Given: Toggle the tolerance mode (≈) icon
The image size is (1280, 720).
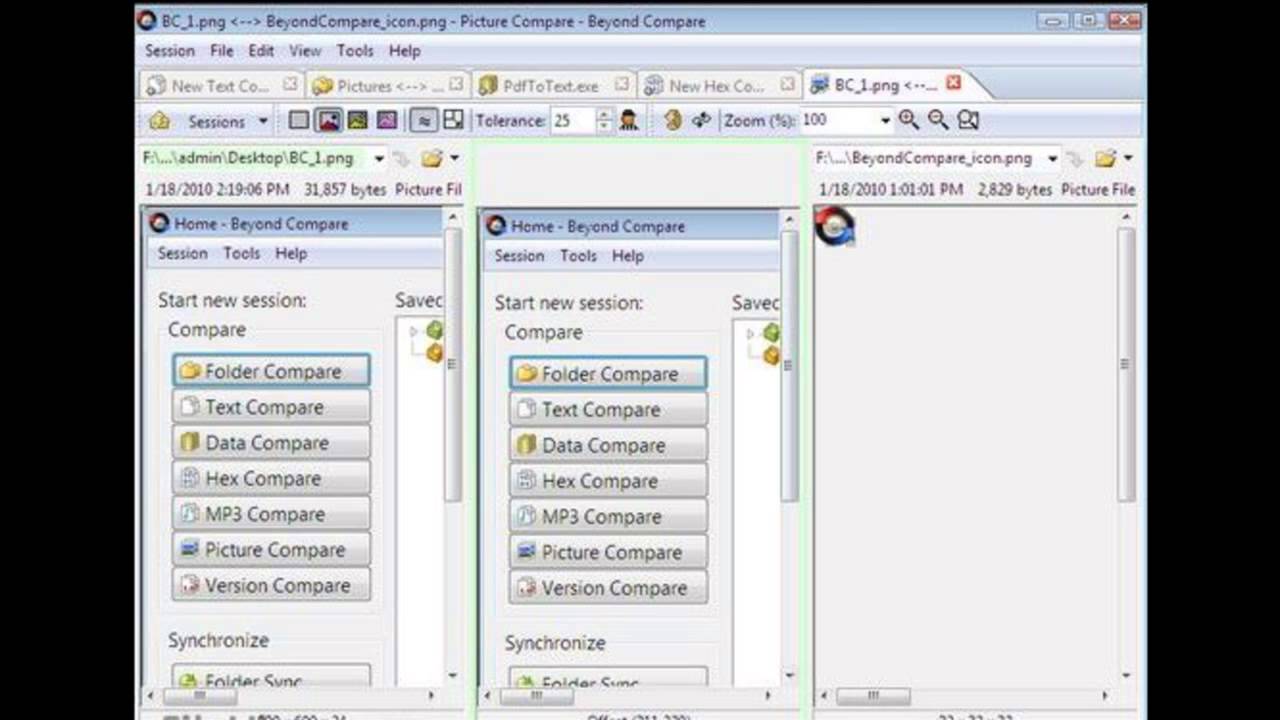Looking at the screenshot, I should [425, 120].
